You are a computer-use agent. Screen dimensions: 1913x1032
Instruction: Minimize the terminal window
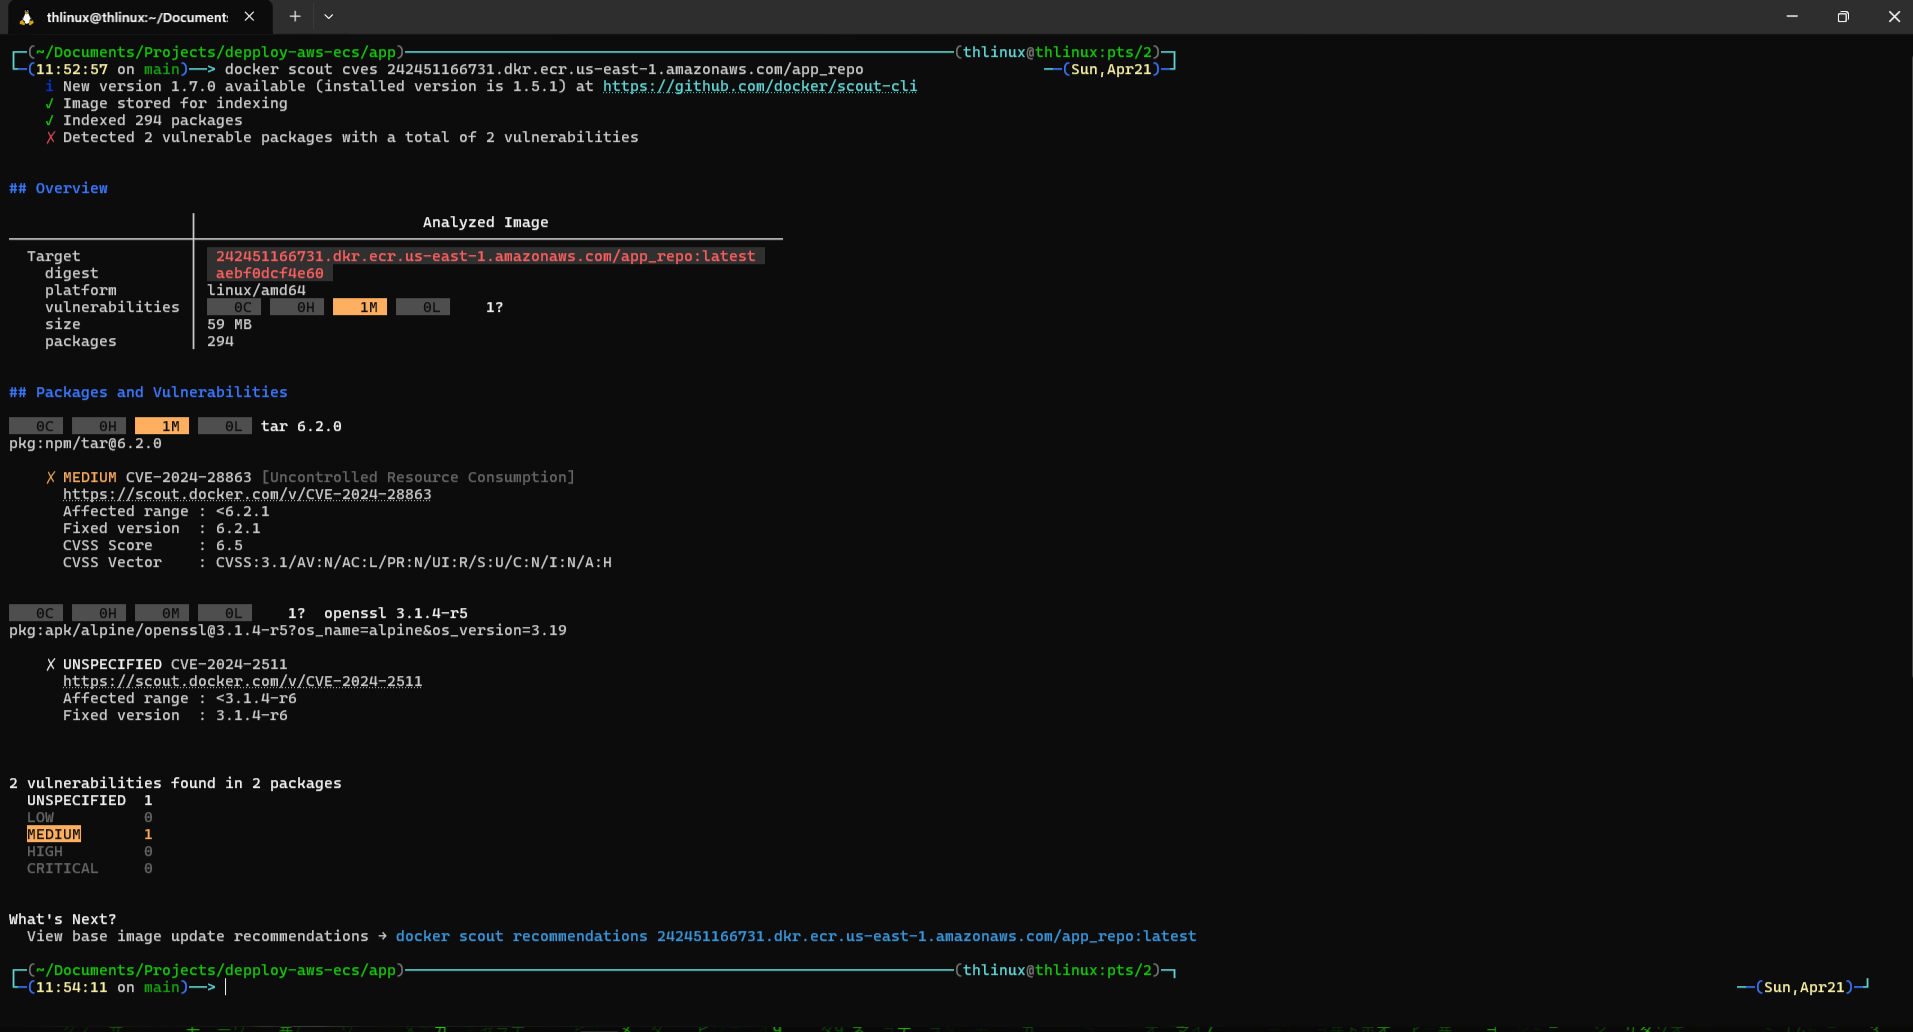pos(1792,17)
